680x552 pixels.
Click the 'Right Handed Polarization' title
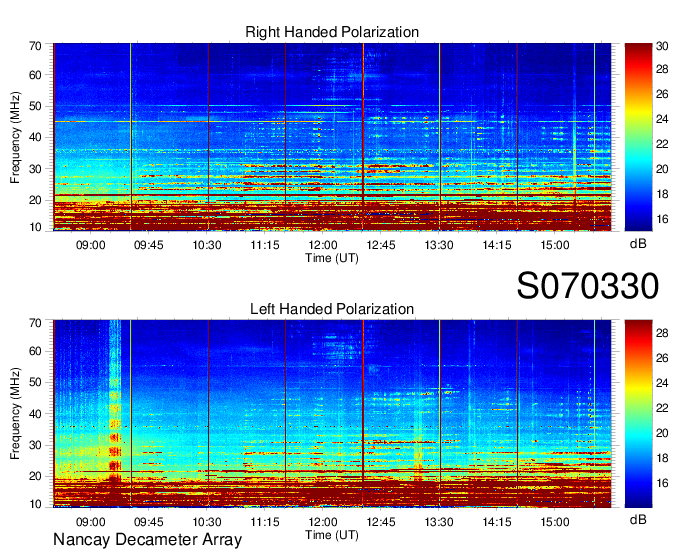coord(332,32)
